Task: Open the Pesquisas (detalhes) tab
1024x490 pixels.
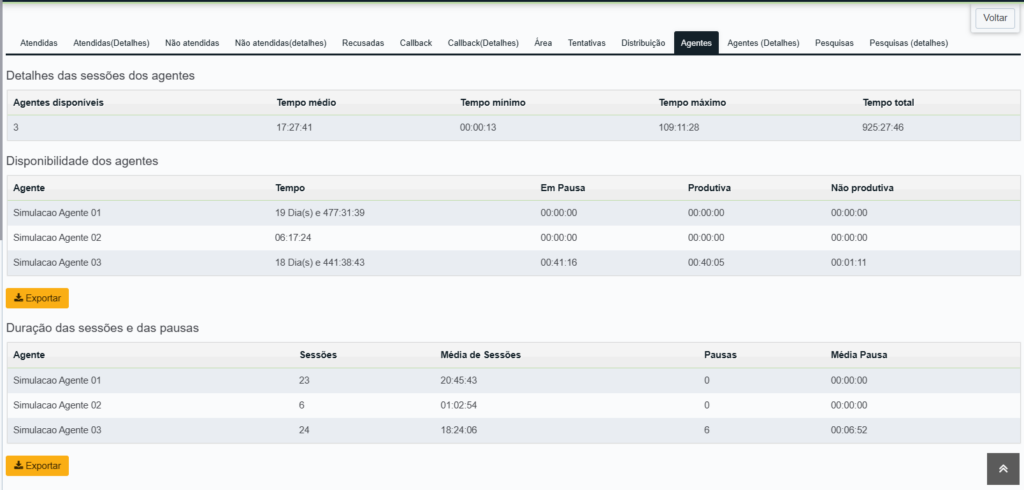Action: point(908,43)
